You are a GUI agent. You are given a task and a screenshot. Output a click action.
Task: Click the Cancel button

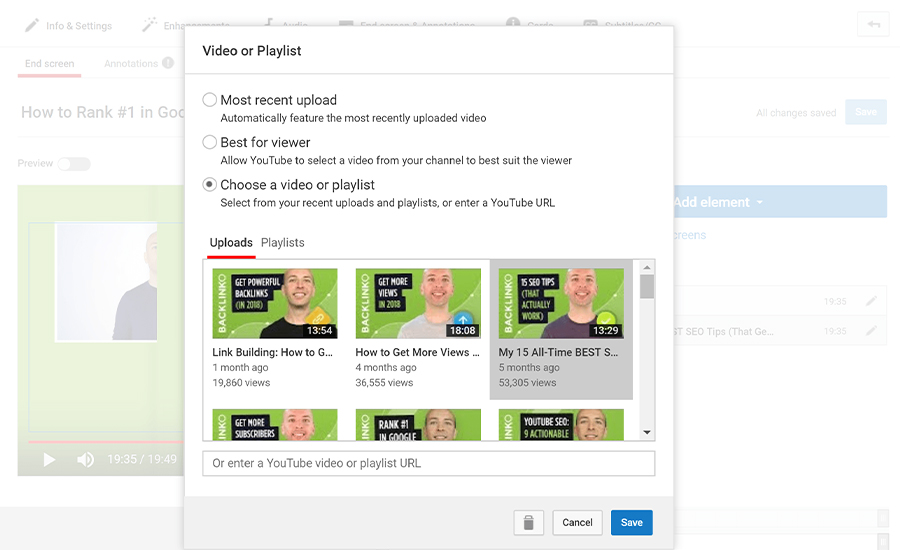pyautogui.click(x=577, y=522)
